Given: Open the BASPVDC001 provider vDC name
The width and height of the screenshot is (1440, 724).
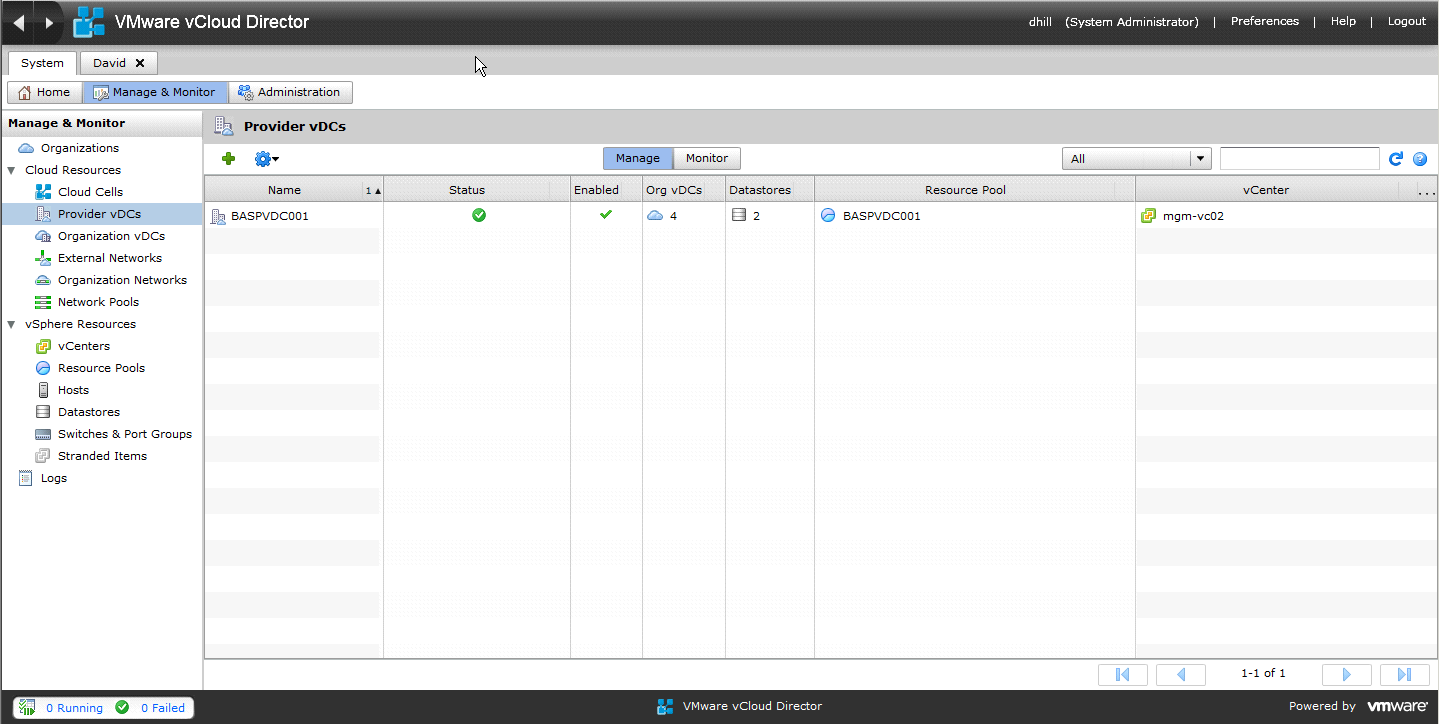Looking at the screenshot, I should (270, 215).
